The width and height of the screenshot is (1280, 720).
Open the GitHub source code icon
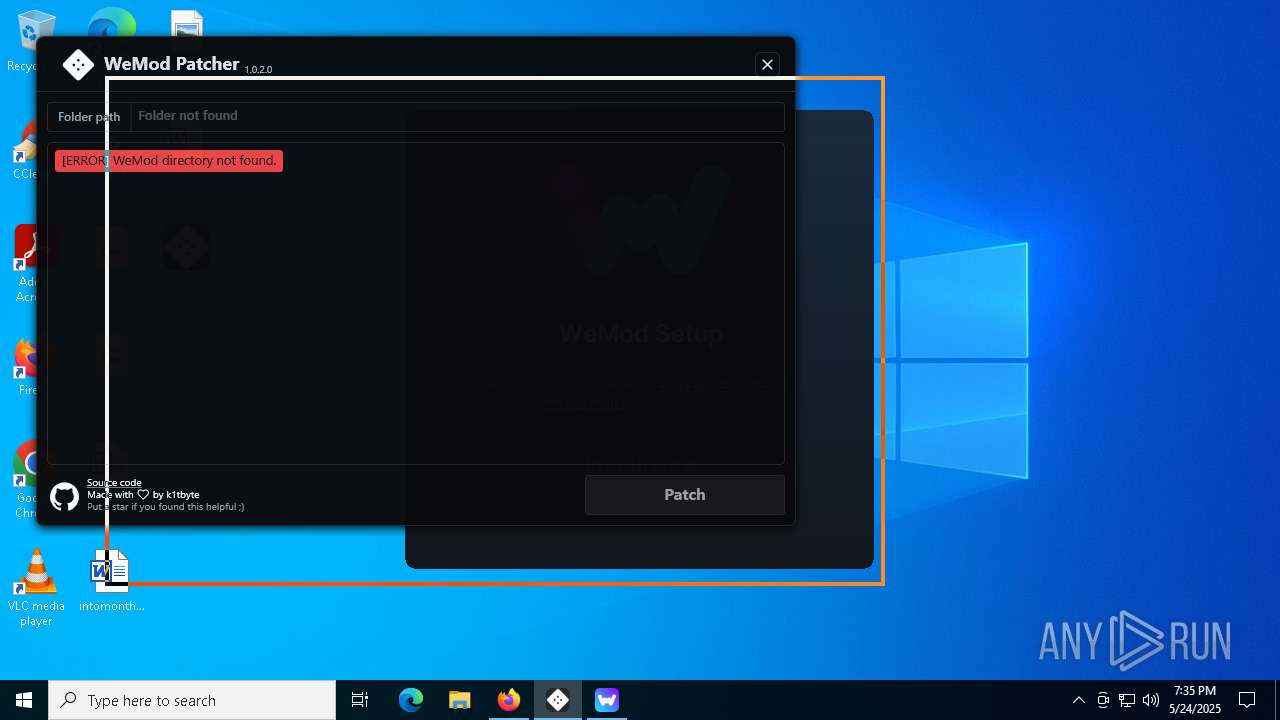[64, 496]
